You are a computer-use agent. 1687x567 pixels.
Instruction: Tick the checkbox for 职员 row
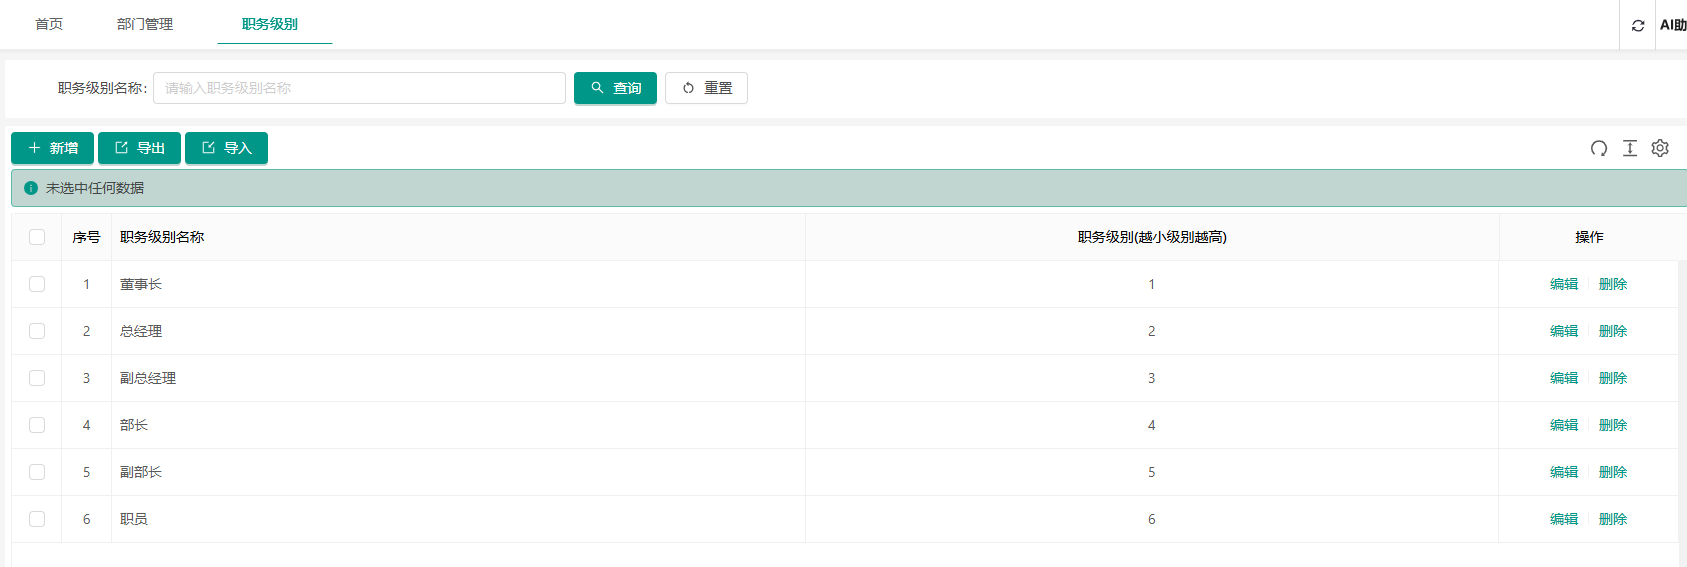click(37, 519)
